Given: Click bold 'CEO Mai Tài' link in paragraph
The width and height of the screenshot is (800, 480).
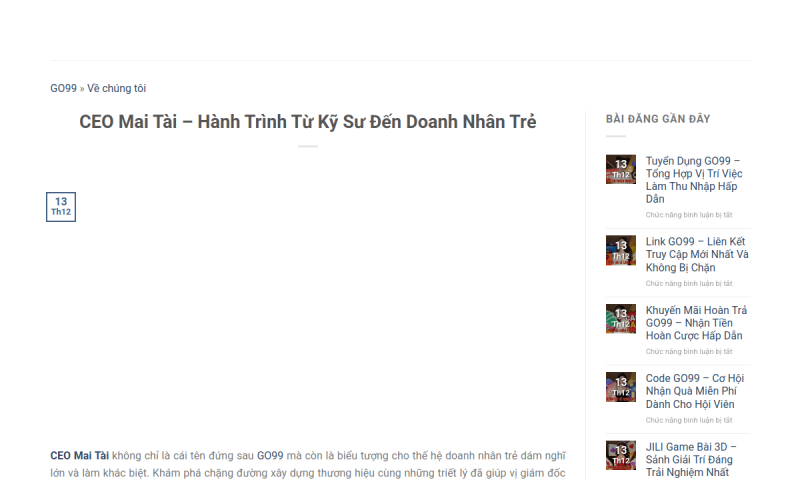Looking at the screenshot, I should click(x=80, y=455).
